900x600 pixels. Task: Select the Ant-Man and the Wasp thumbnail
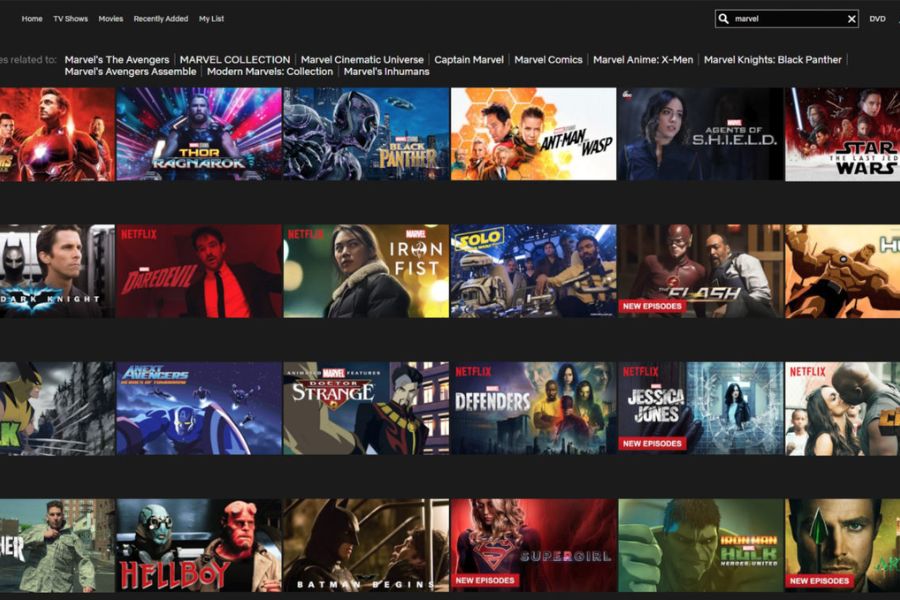533,134
